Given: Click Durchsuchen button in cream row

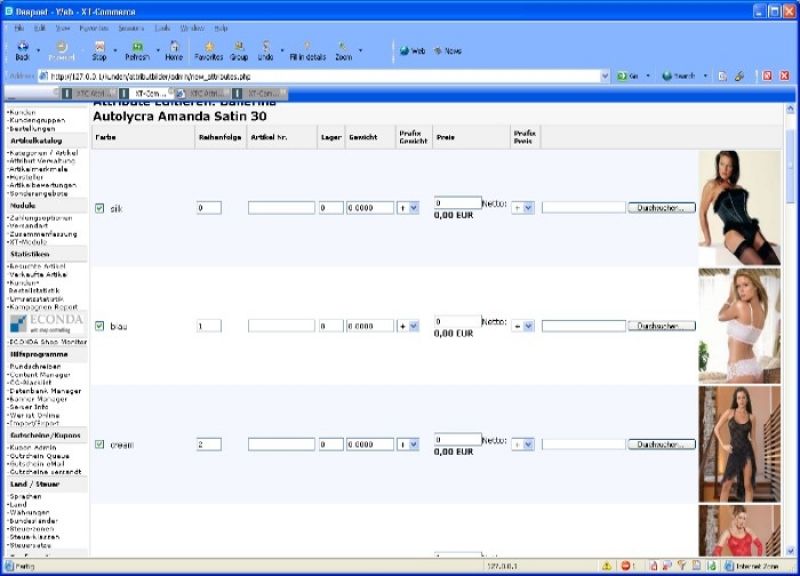Looking at the screenshot, I should 662,444.
